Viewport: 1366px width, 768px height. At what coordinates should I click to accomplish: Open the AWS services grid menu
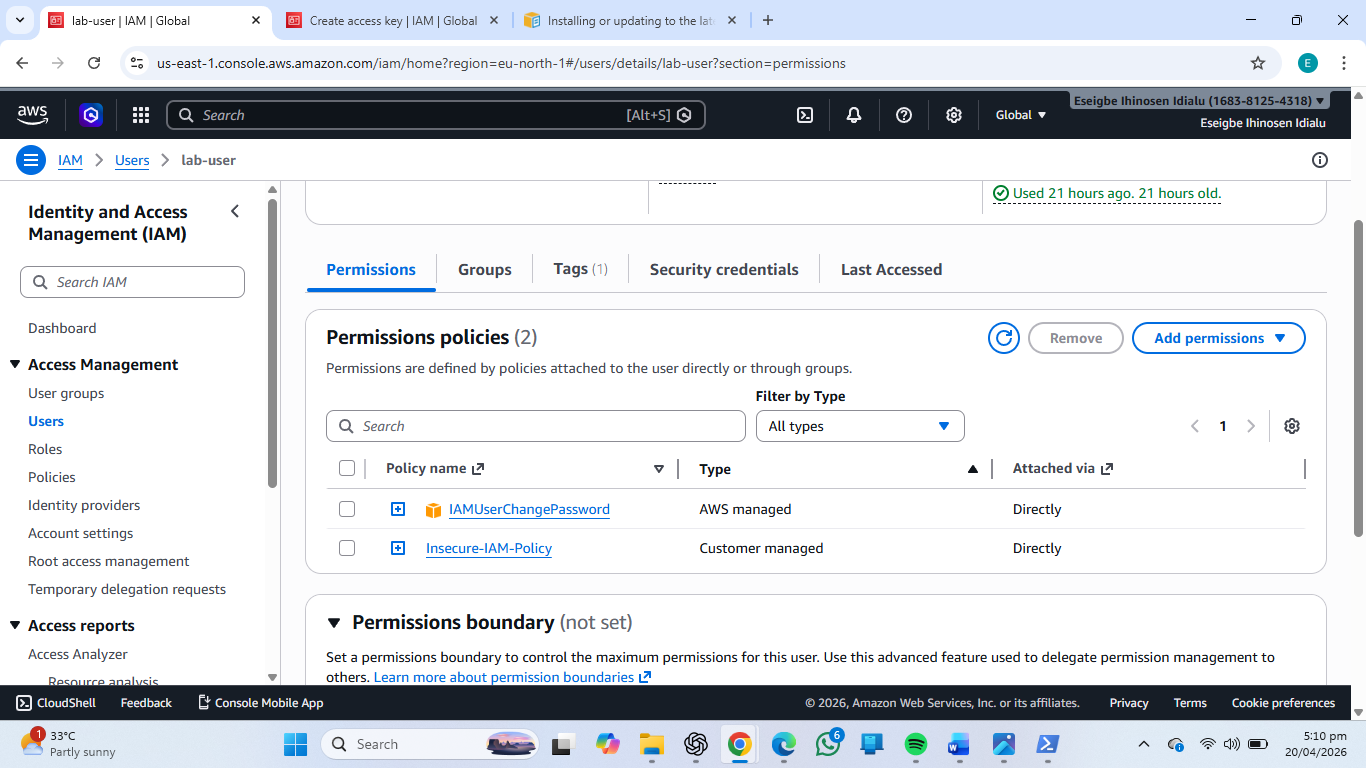tap(141, 115)
